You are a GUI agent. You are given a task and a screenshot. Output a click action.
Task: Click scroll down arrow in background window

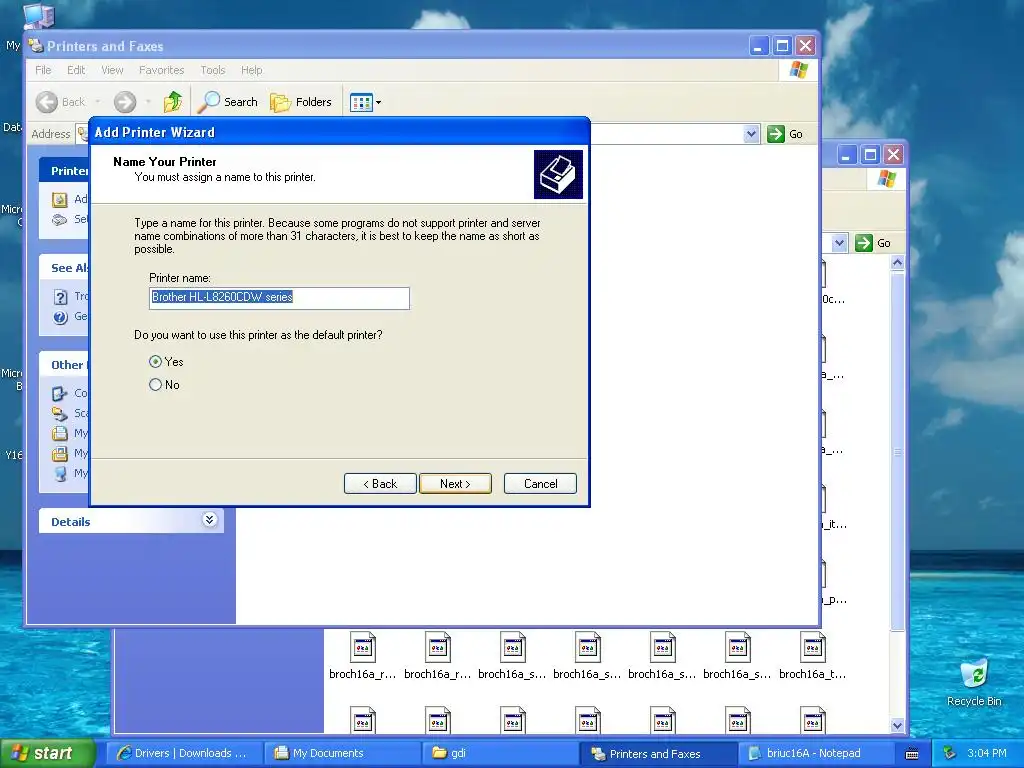[x=897, y=726]
